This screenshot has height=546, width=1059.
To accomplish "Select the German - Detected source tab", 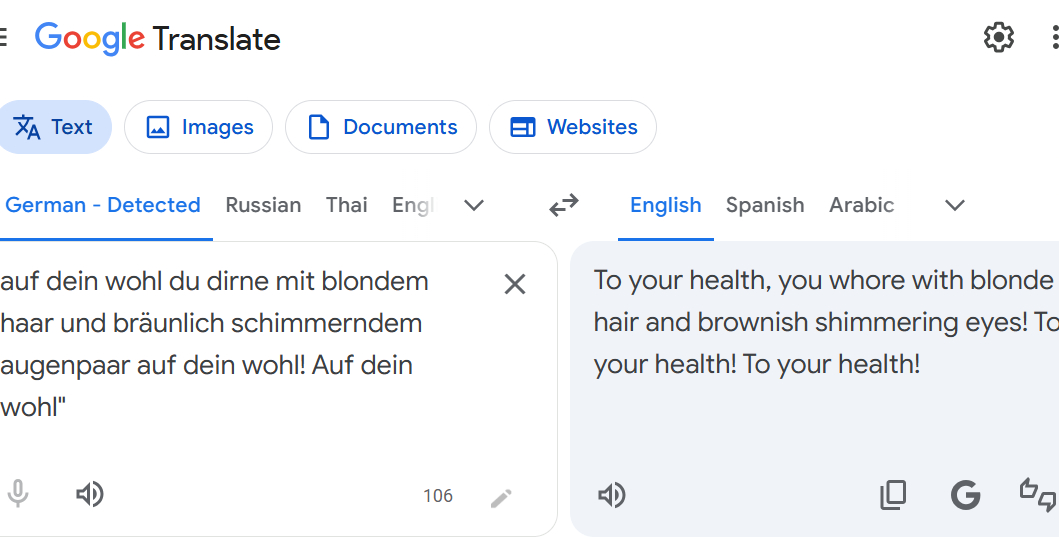I will click(x=103, y=205).
